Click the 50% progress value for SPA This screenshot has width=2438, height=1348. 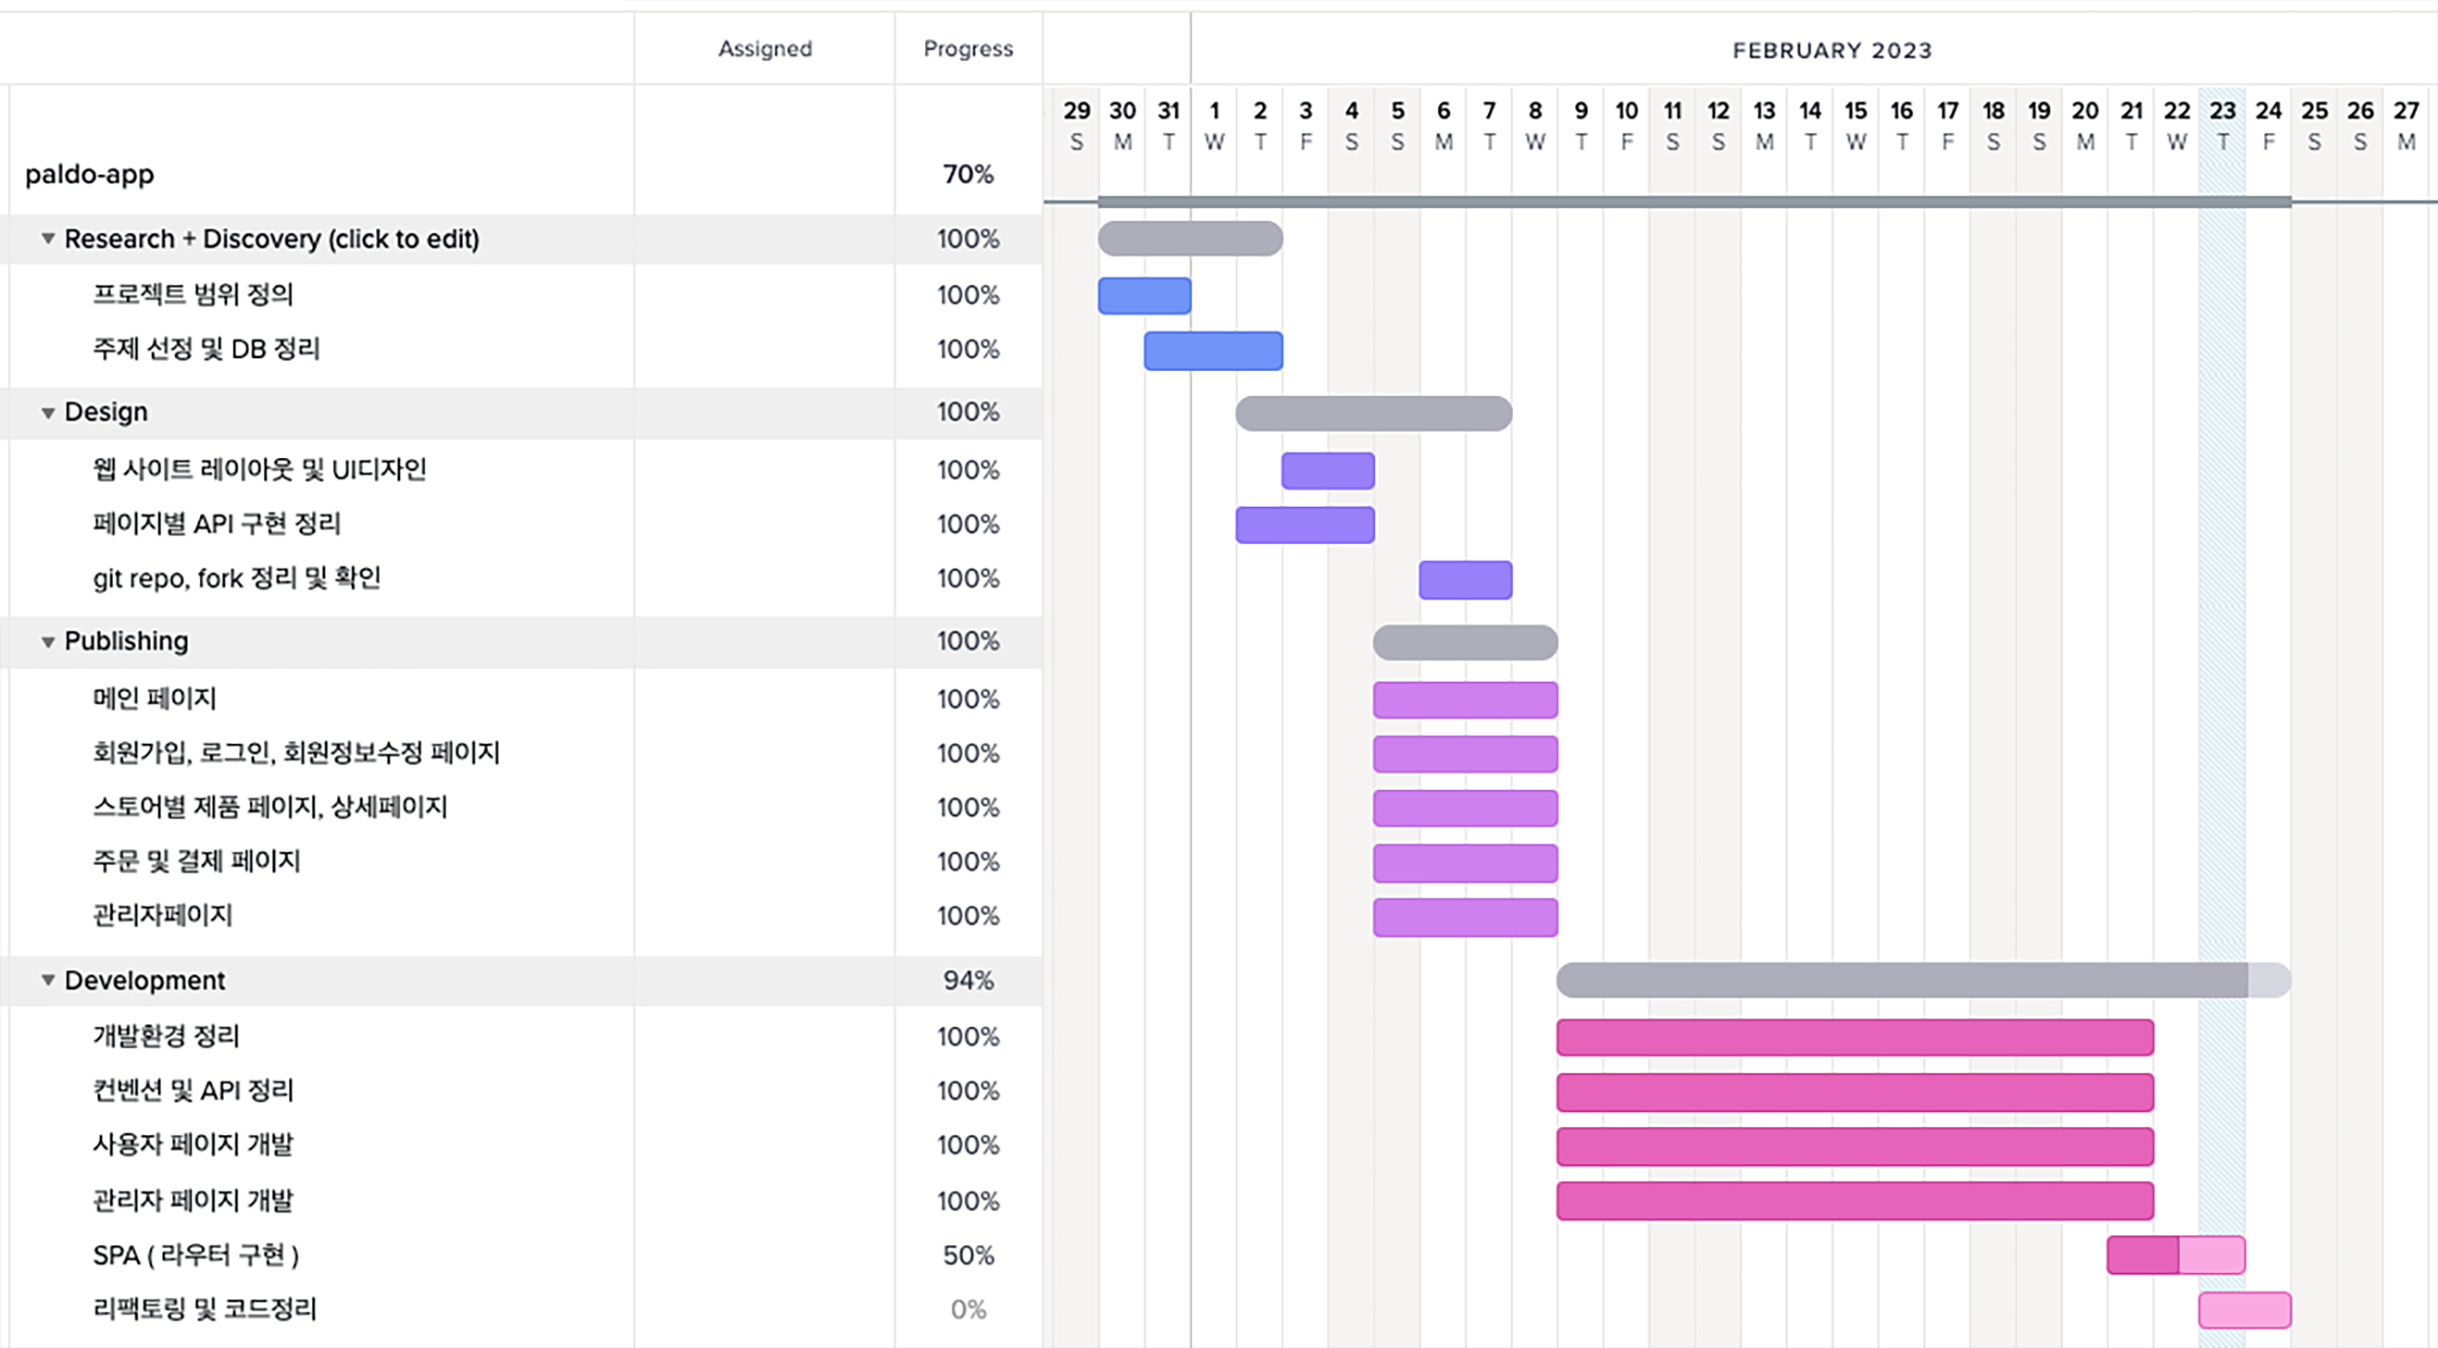tap(967, 1256)
